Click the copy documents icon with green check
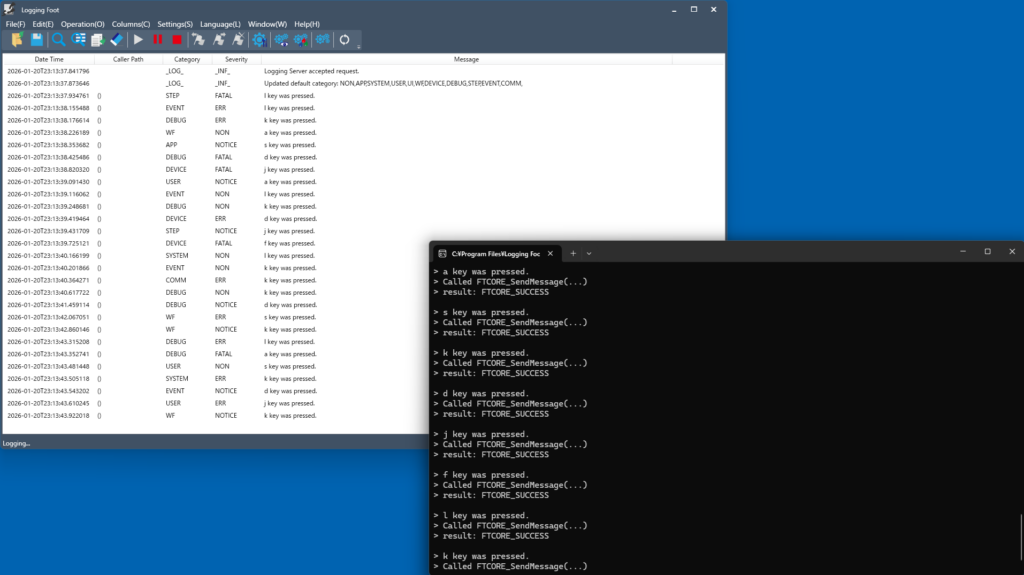Screen dimensions: 1024x575 pyautogui.click(x=98, y=39)
